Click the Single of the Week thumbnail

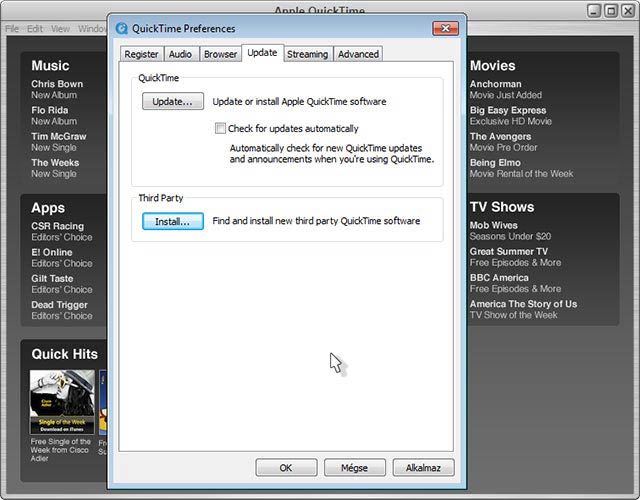(62, 402)
